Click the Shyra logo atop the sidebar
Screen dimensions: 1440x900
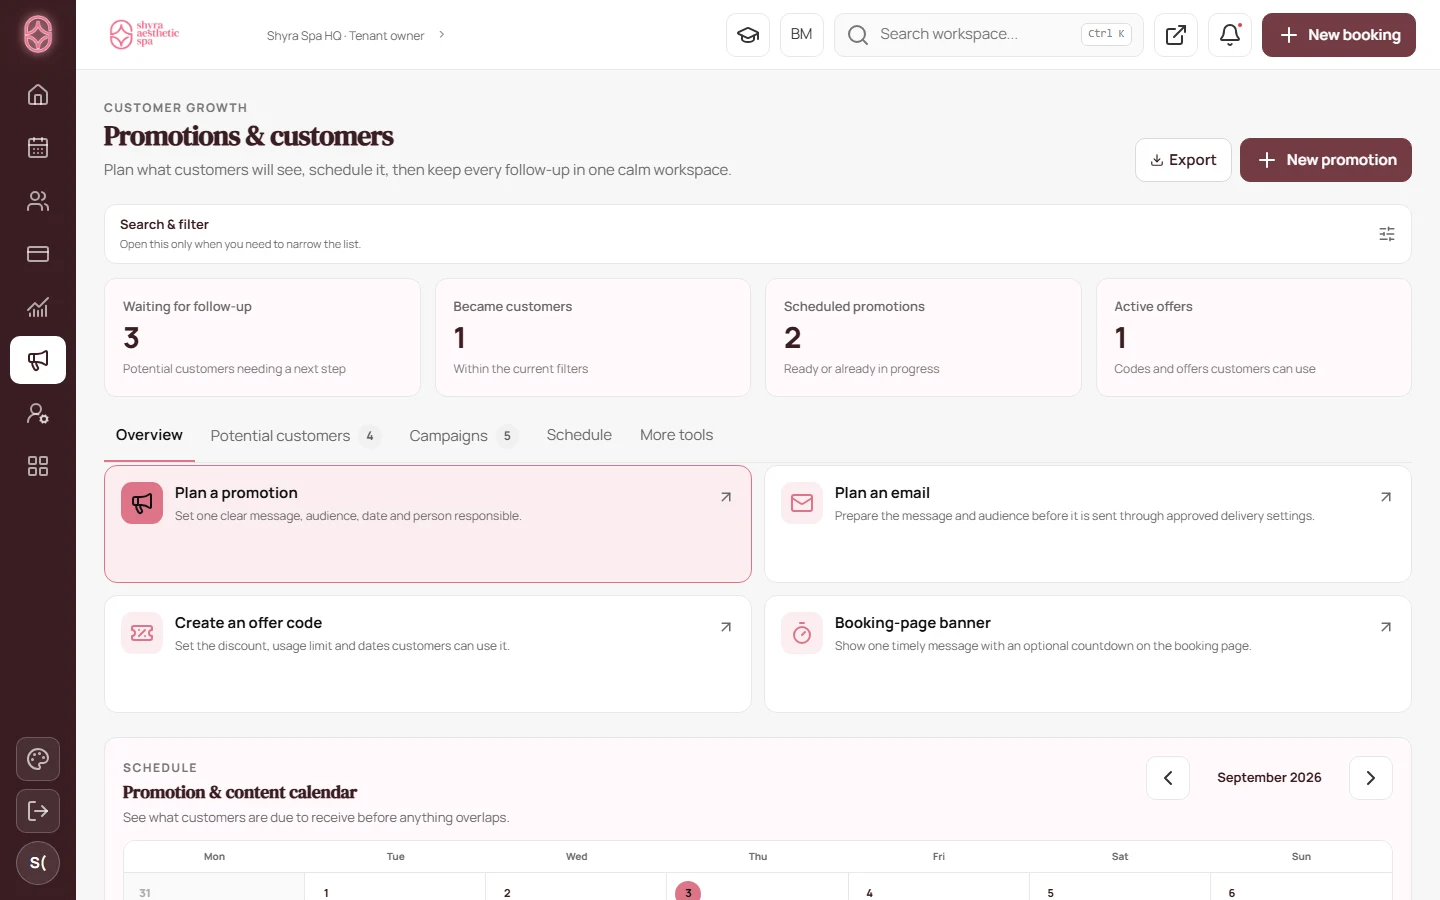(38, 34)
